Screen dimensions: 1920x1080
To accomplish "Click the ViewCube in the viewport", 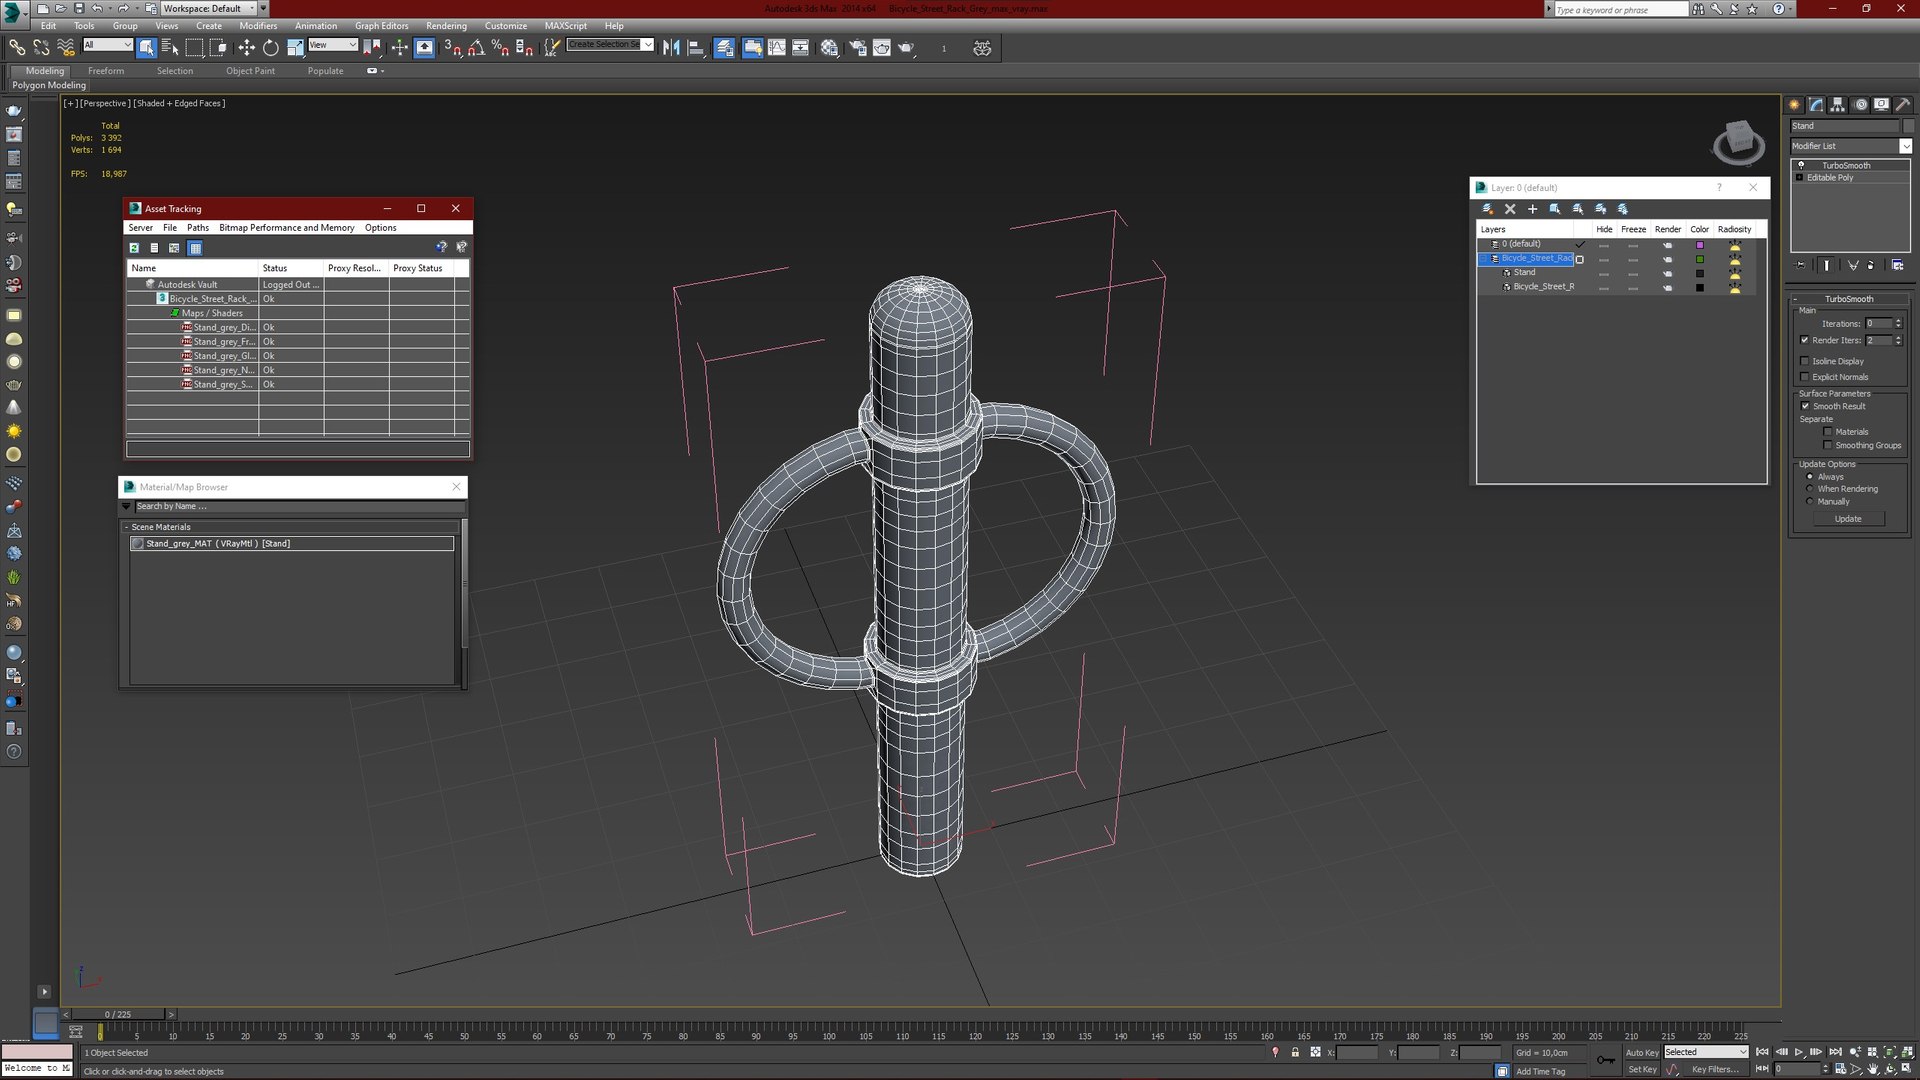I will pyautogui.click(x=1738, y=143).
